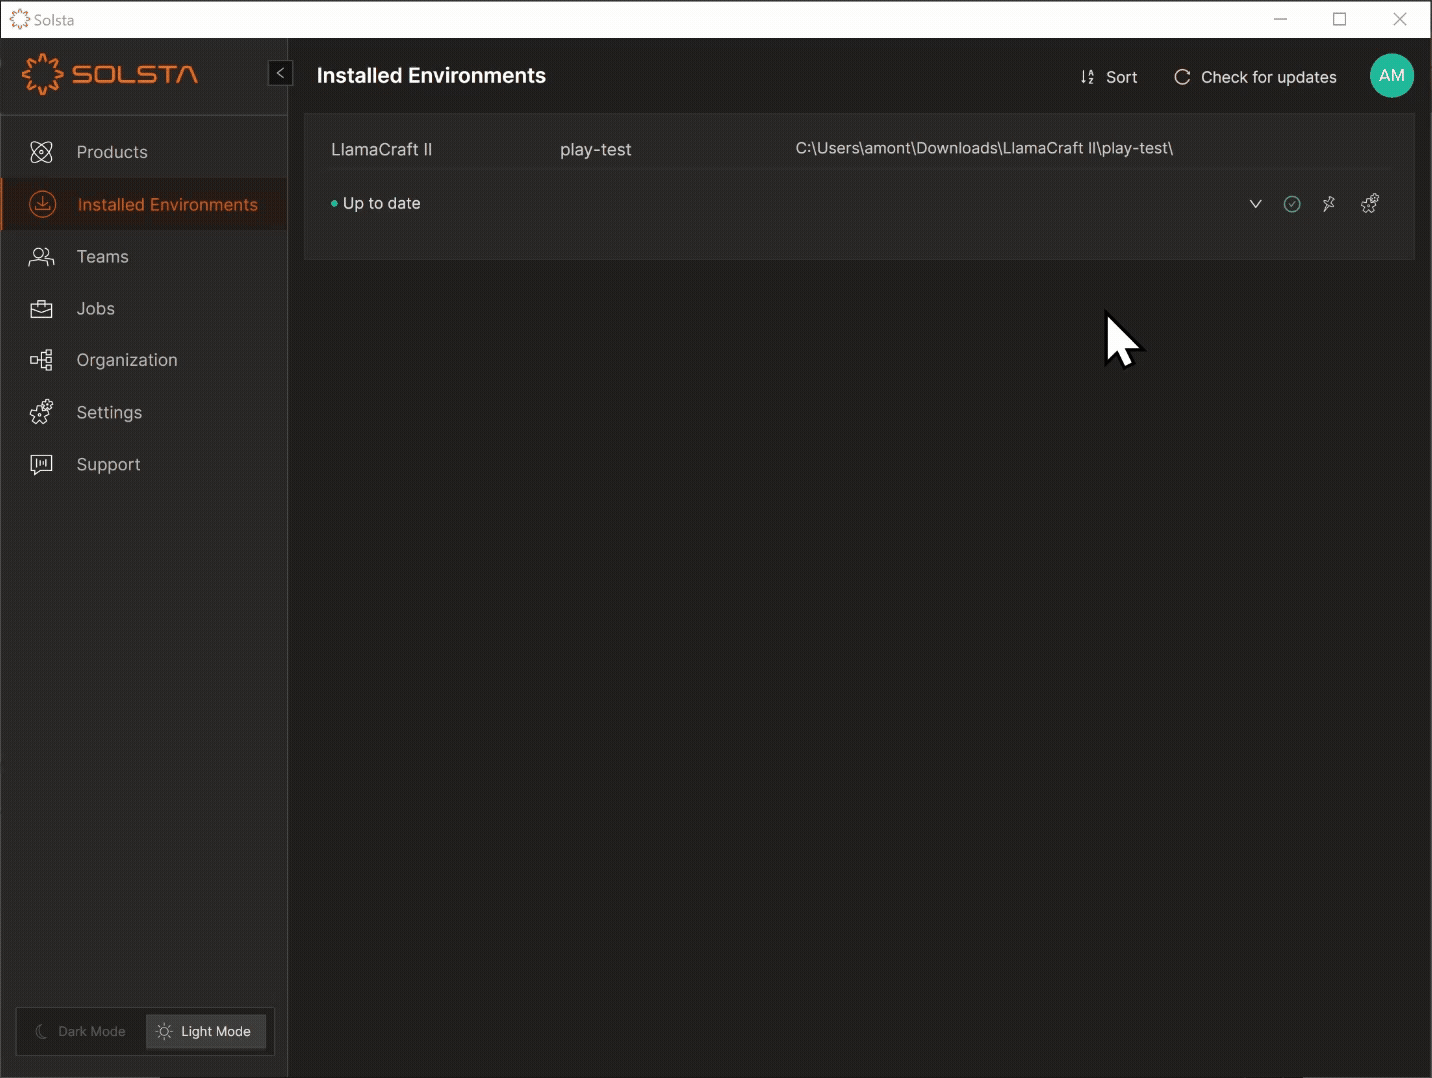Open the sidebar Settings gear icon
Screen dimensions: 1432x1078
coord(41,412)
